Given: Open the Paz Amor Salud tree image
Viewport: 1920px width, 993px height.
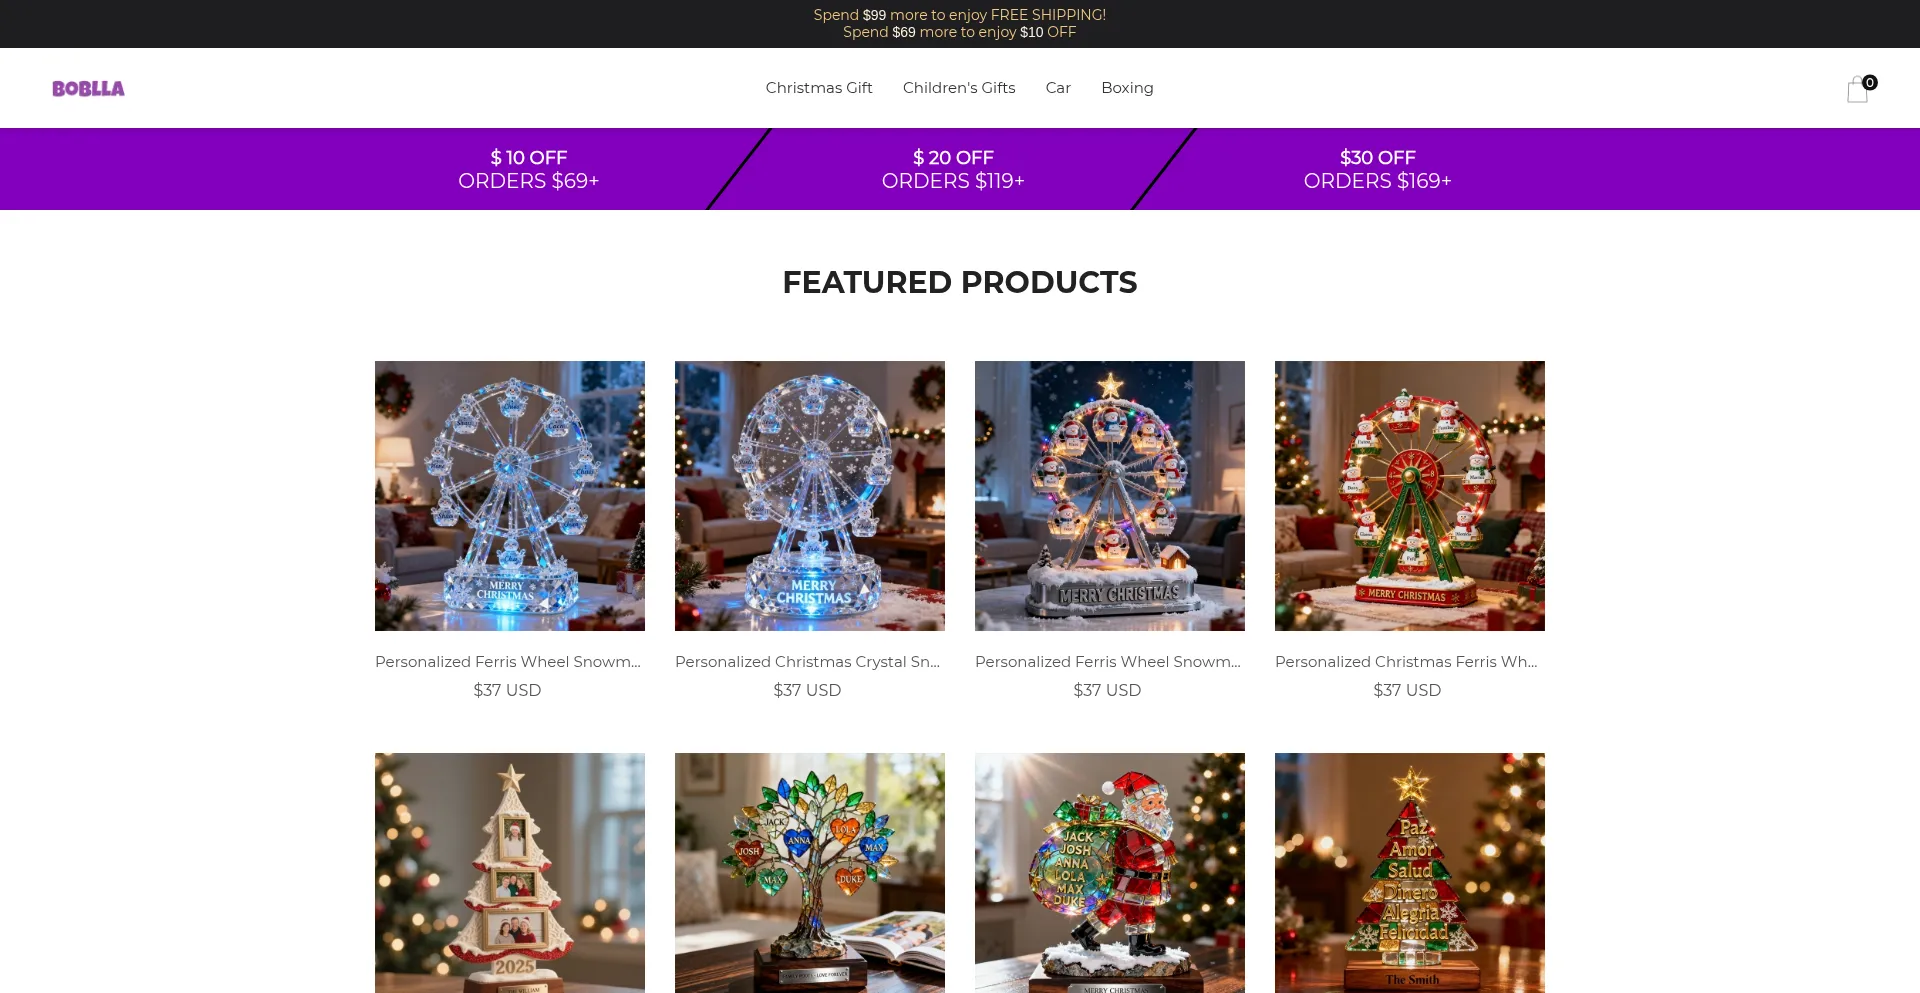Looking at the screenshot, I should pos(1410,873).
